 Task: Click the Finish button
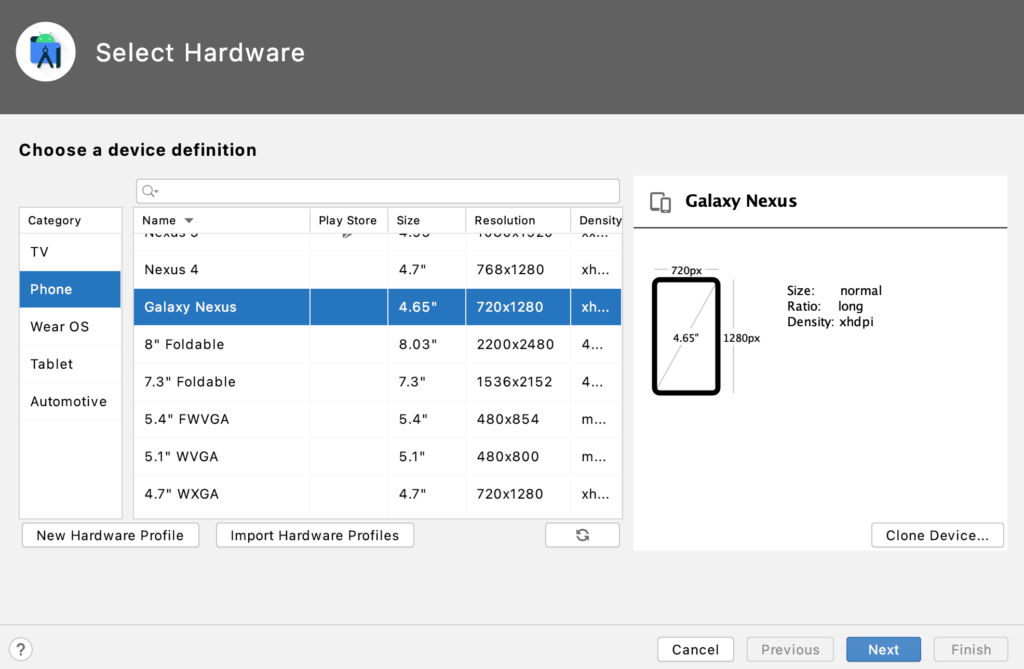pyautogui.click(x=971, y=649)
